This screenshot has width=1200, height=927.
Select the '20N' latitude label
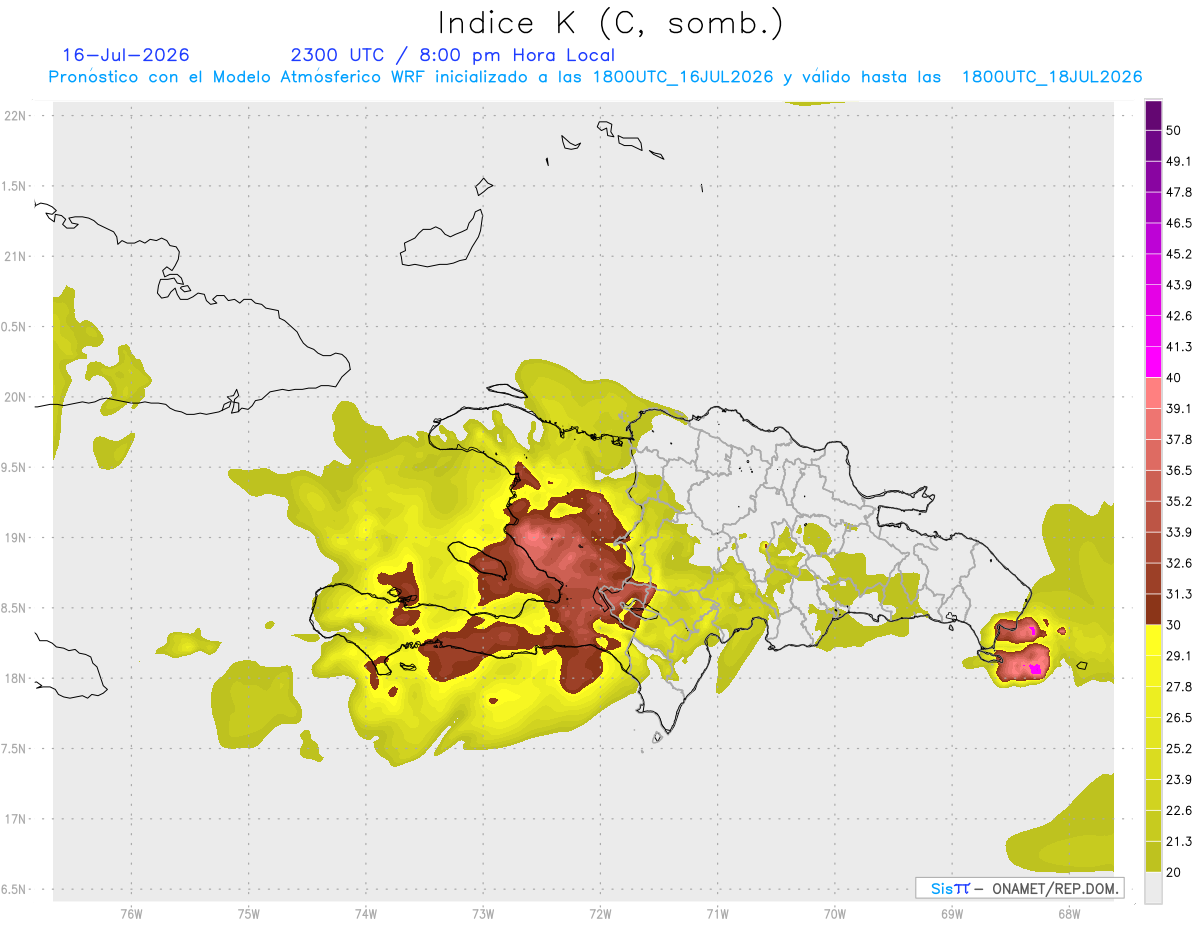(17, 397)
